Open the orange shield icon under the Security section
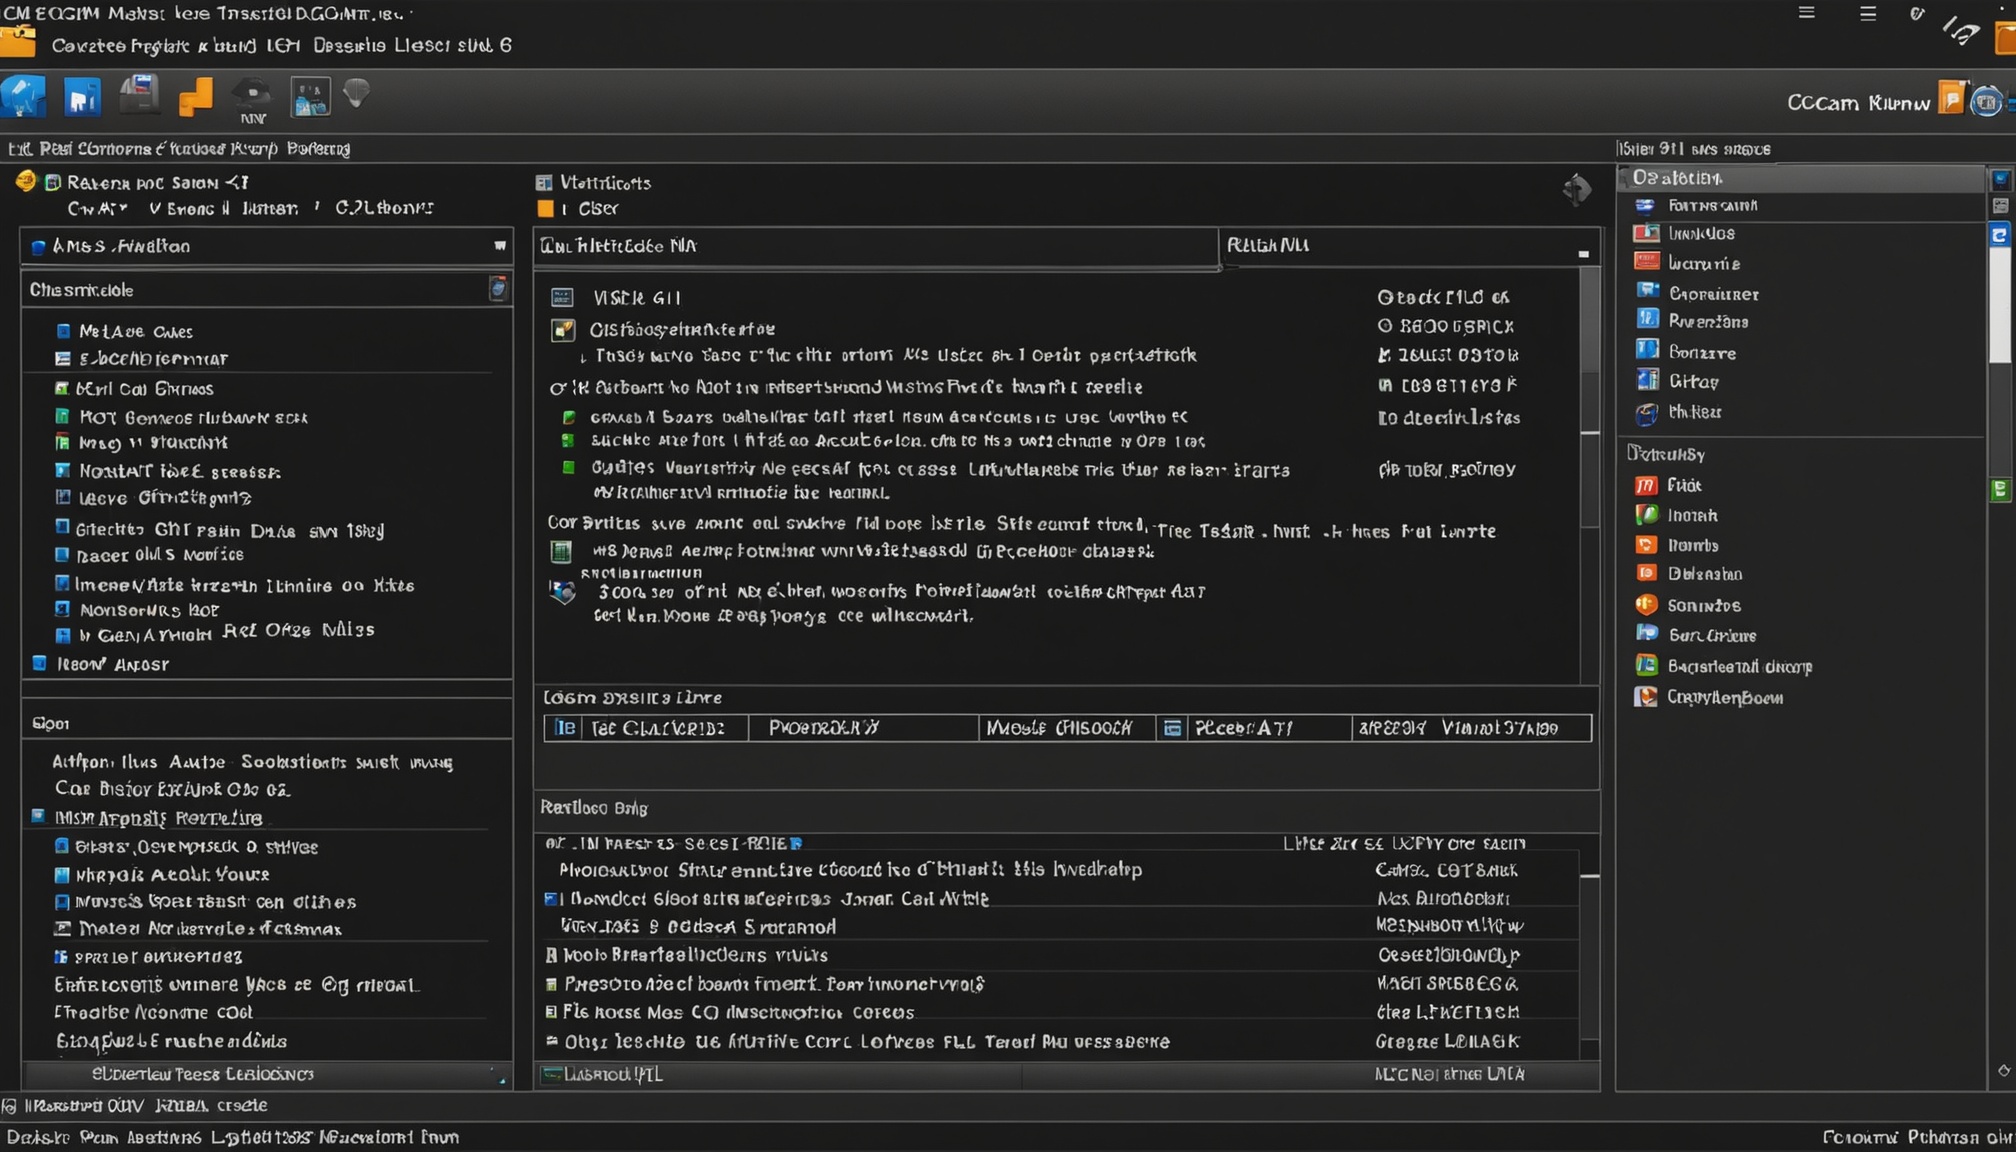The width and height of the screenshot is (2016, 1152). click(1645, 604)
